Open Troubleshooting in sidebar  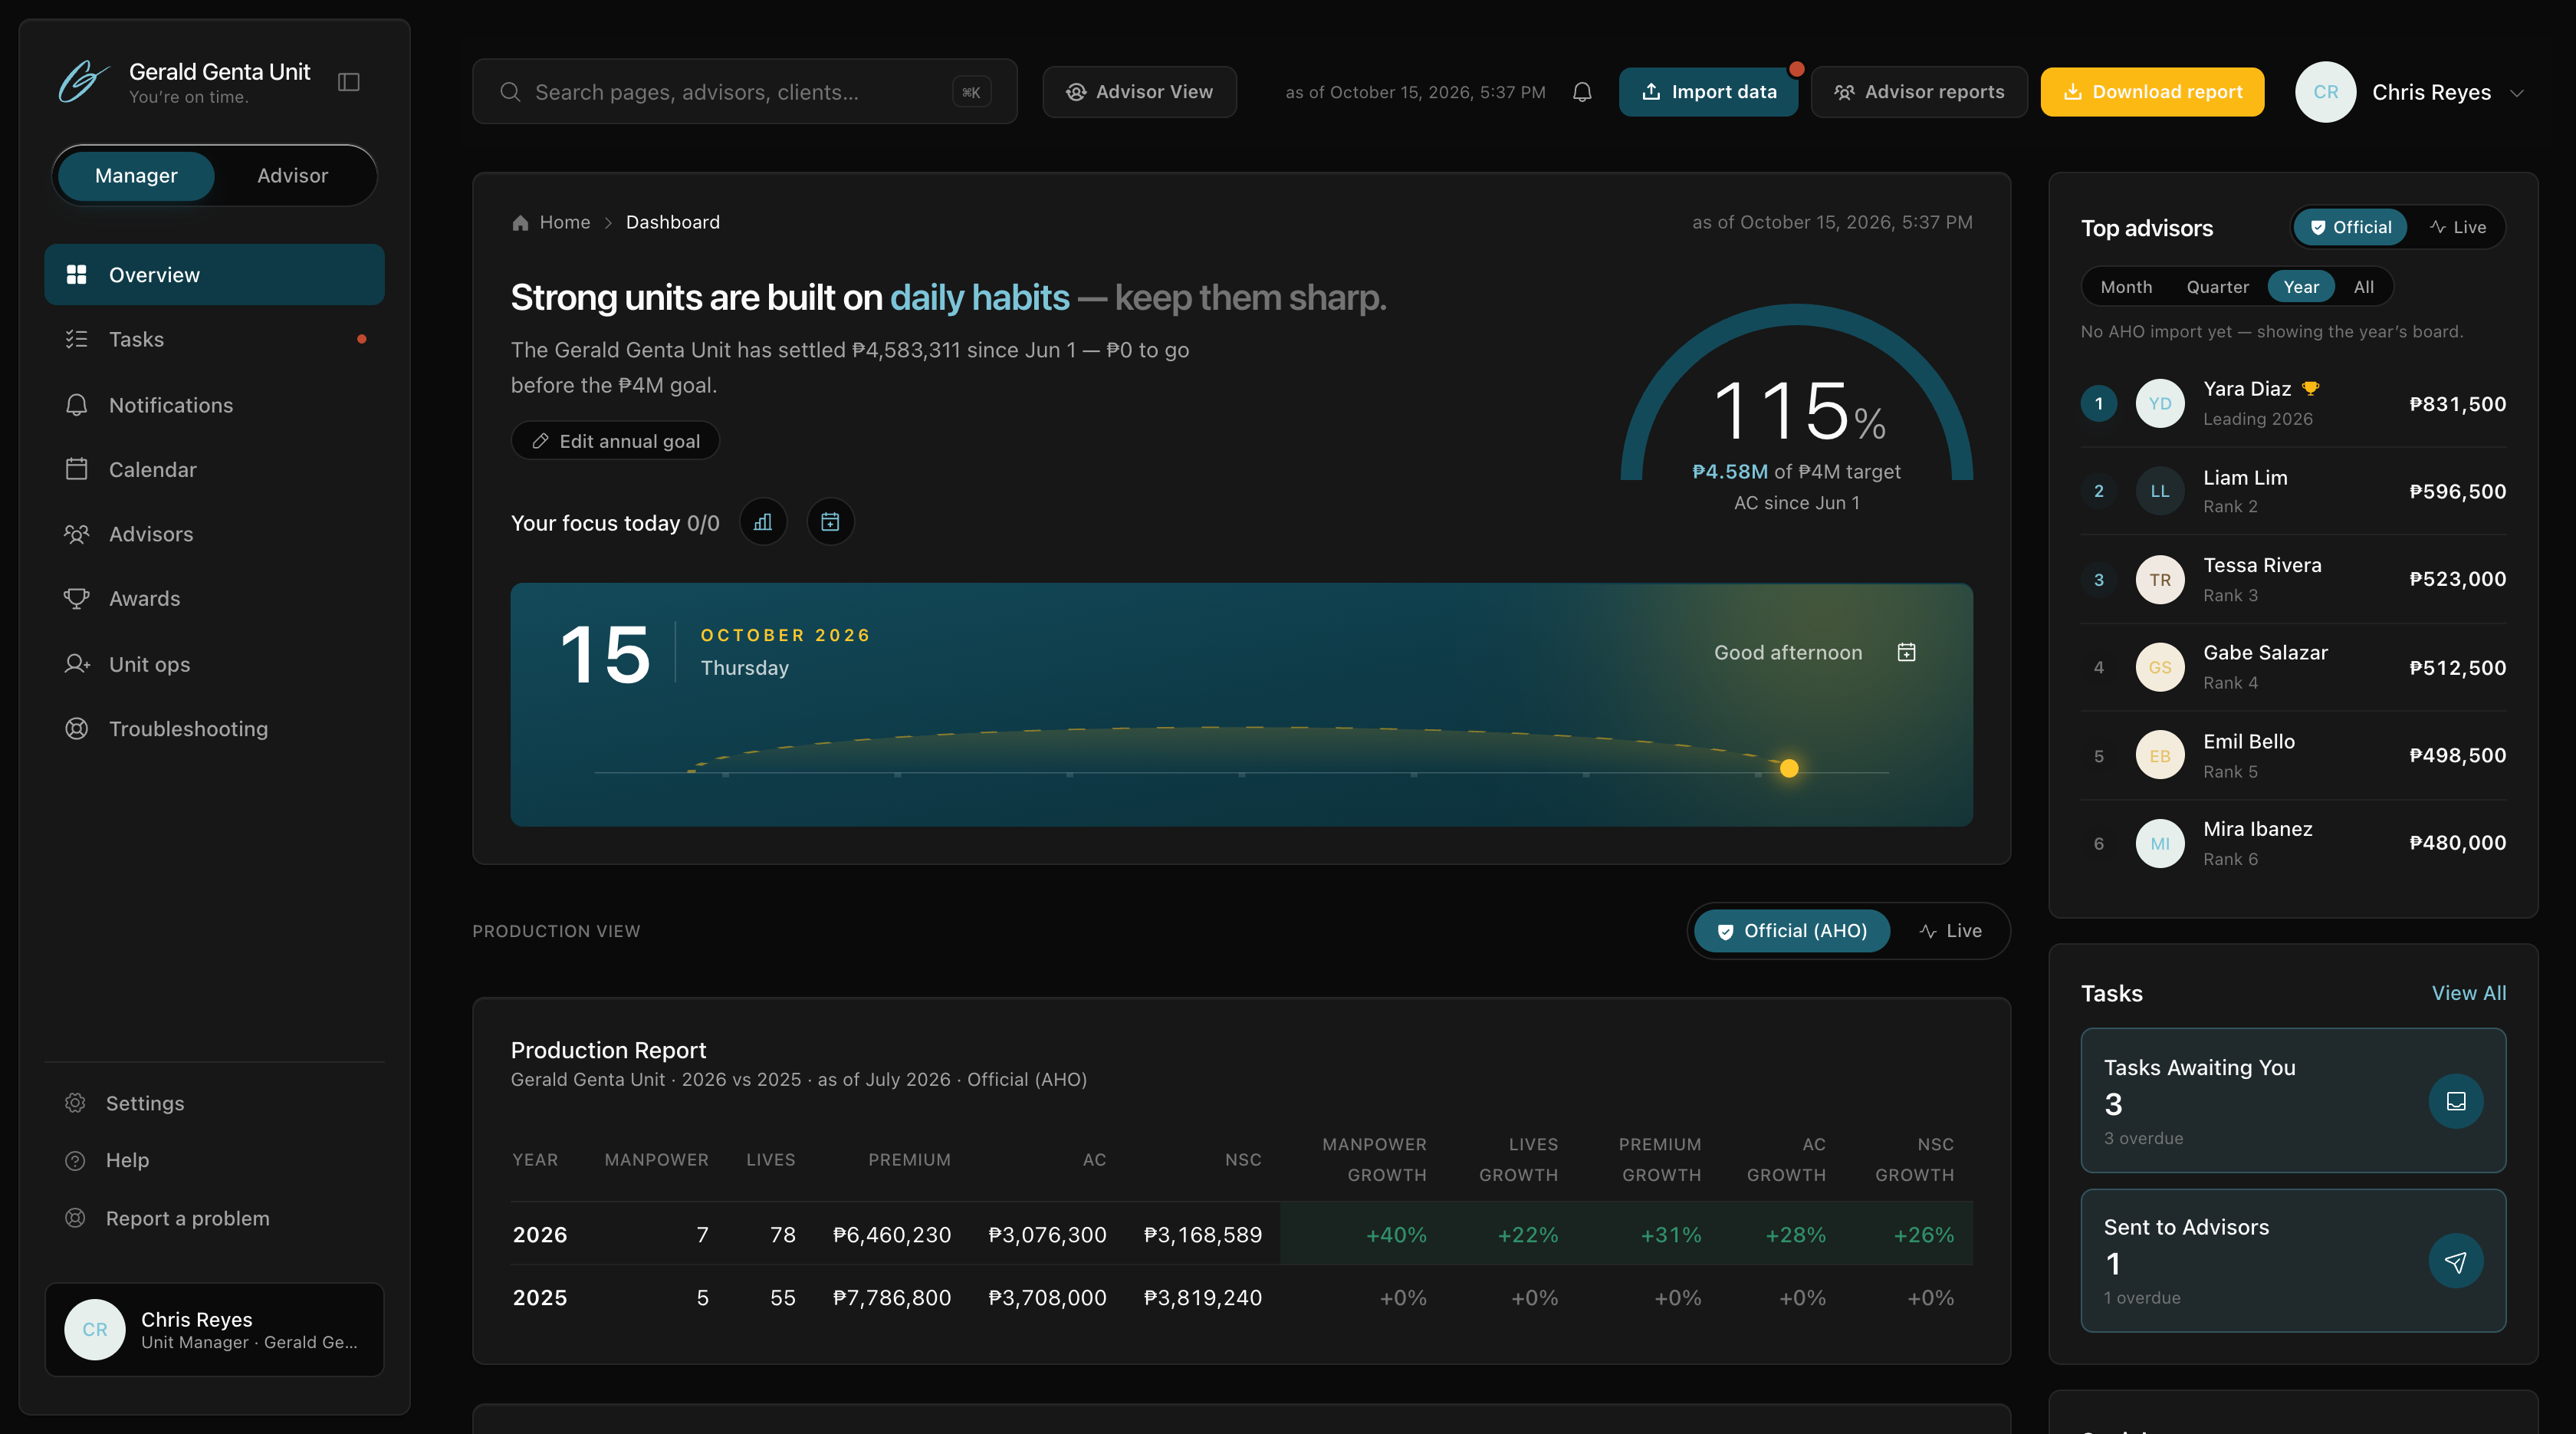coord(214,729)
